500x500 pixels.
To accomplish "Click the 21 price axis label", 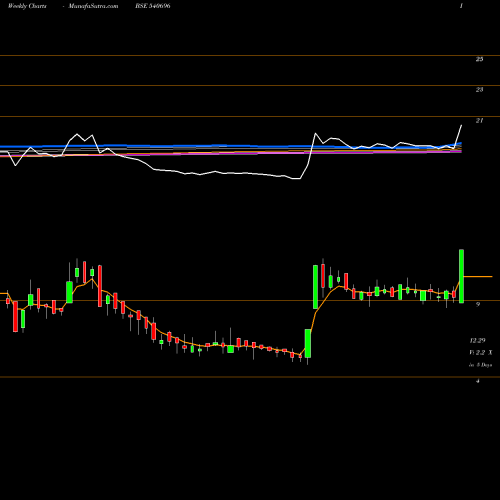I will coord(479,120).
